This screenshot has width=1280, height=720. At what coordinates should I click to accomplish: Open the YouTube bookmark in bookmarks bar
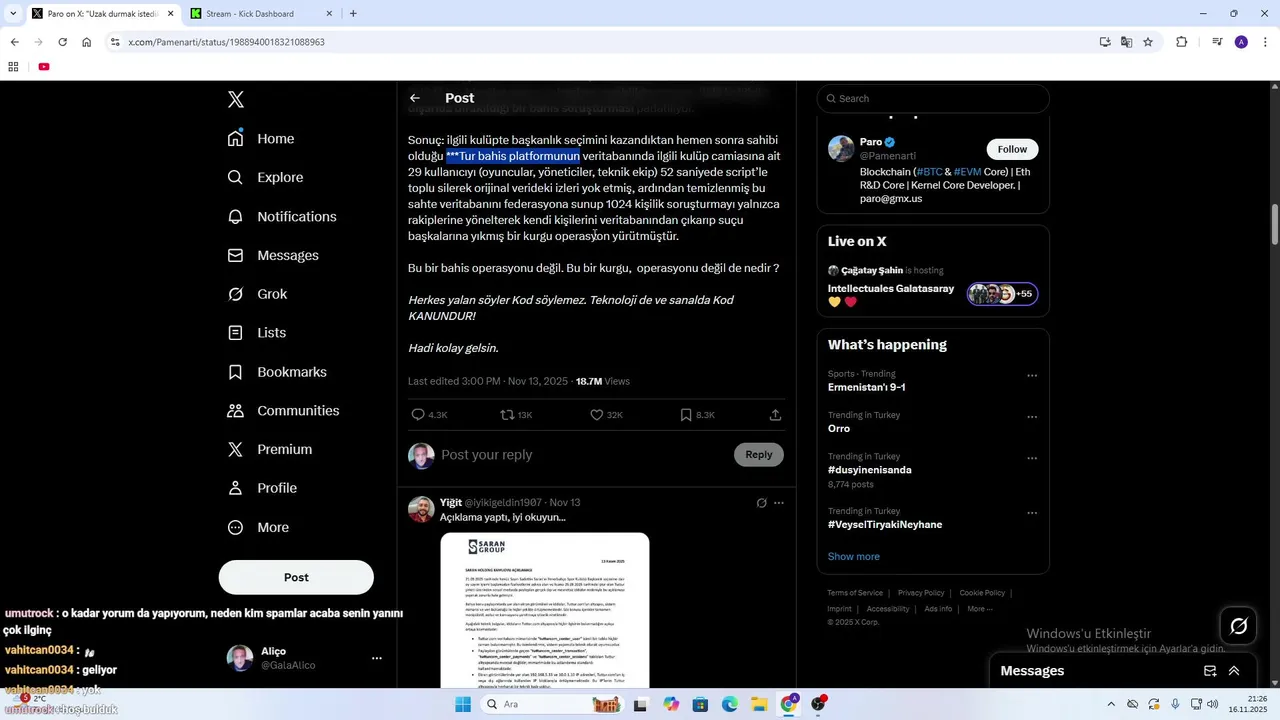click(44, 67)
